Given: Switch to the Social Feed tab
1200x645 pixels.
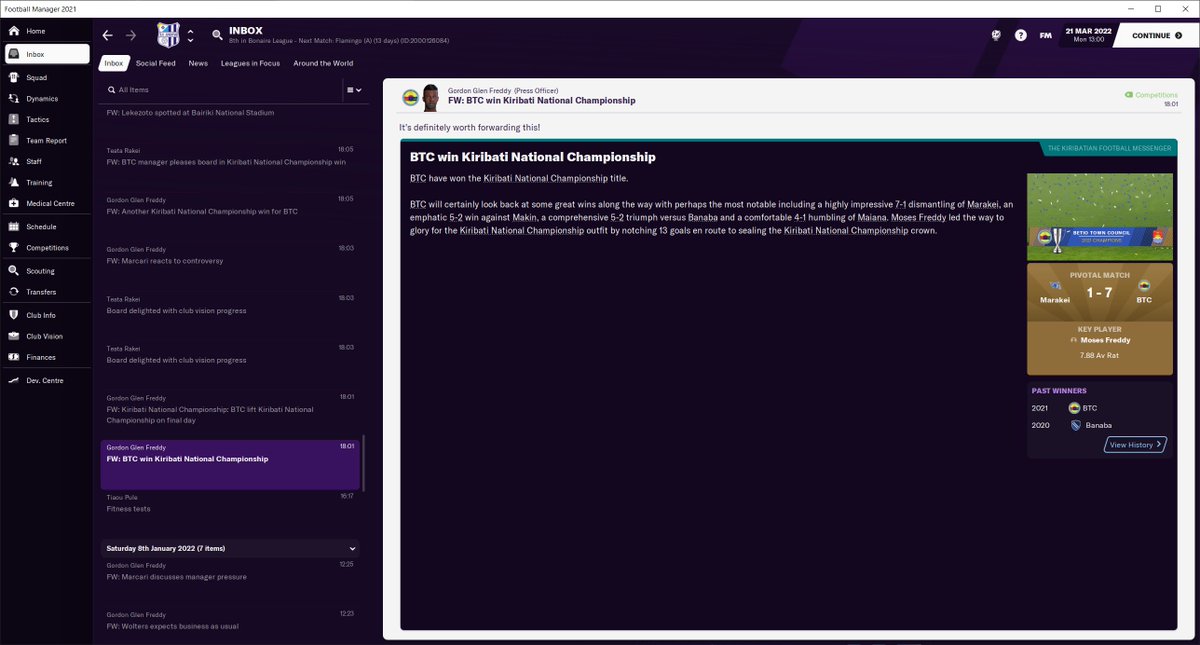Looking at the screenshot, I should 155,63.
